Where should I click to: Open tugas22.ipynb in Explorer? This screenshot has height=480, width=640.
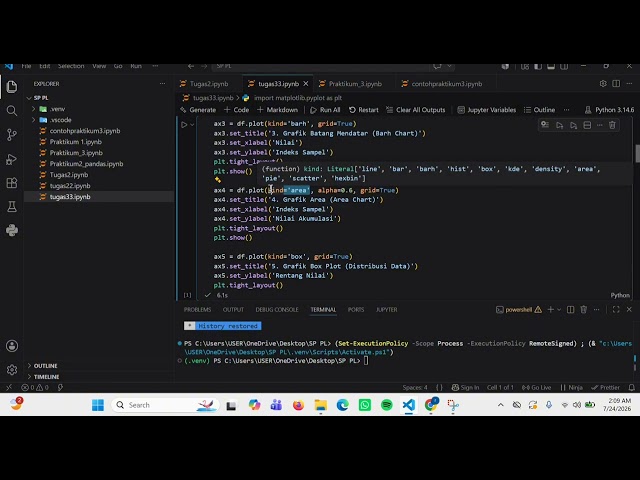coord(70,186)
